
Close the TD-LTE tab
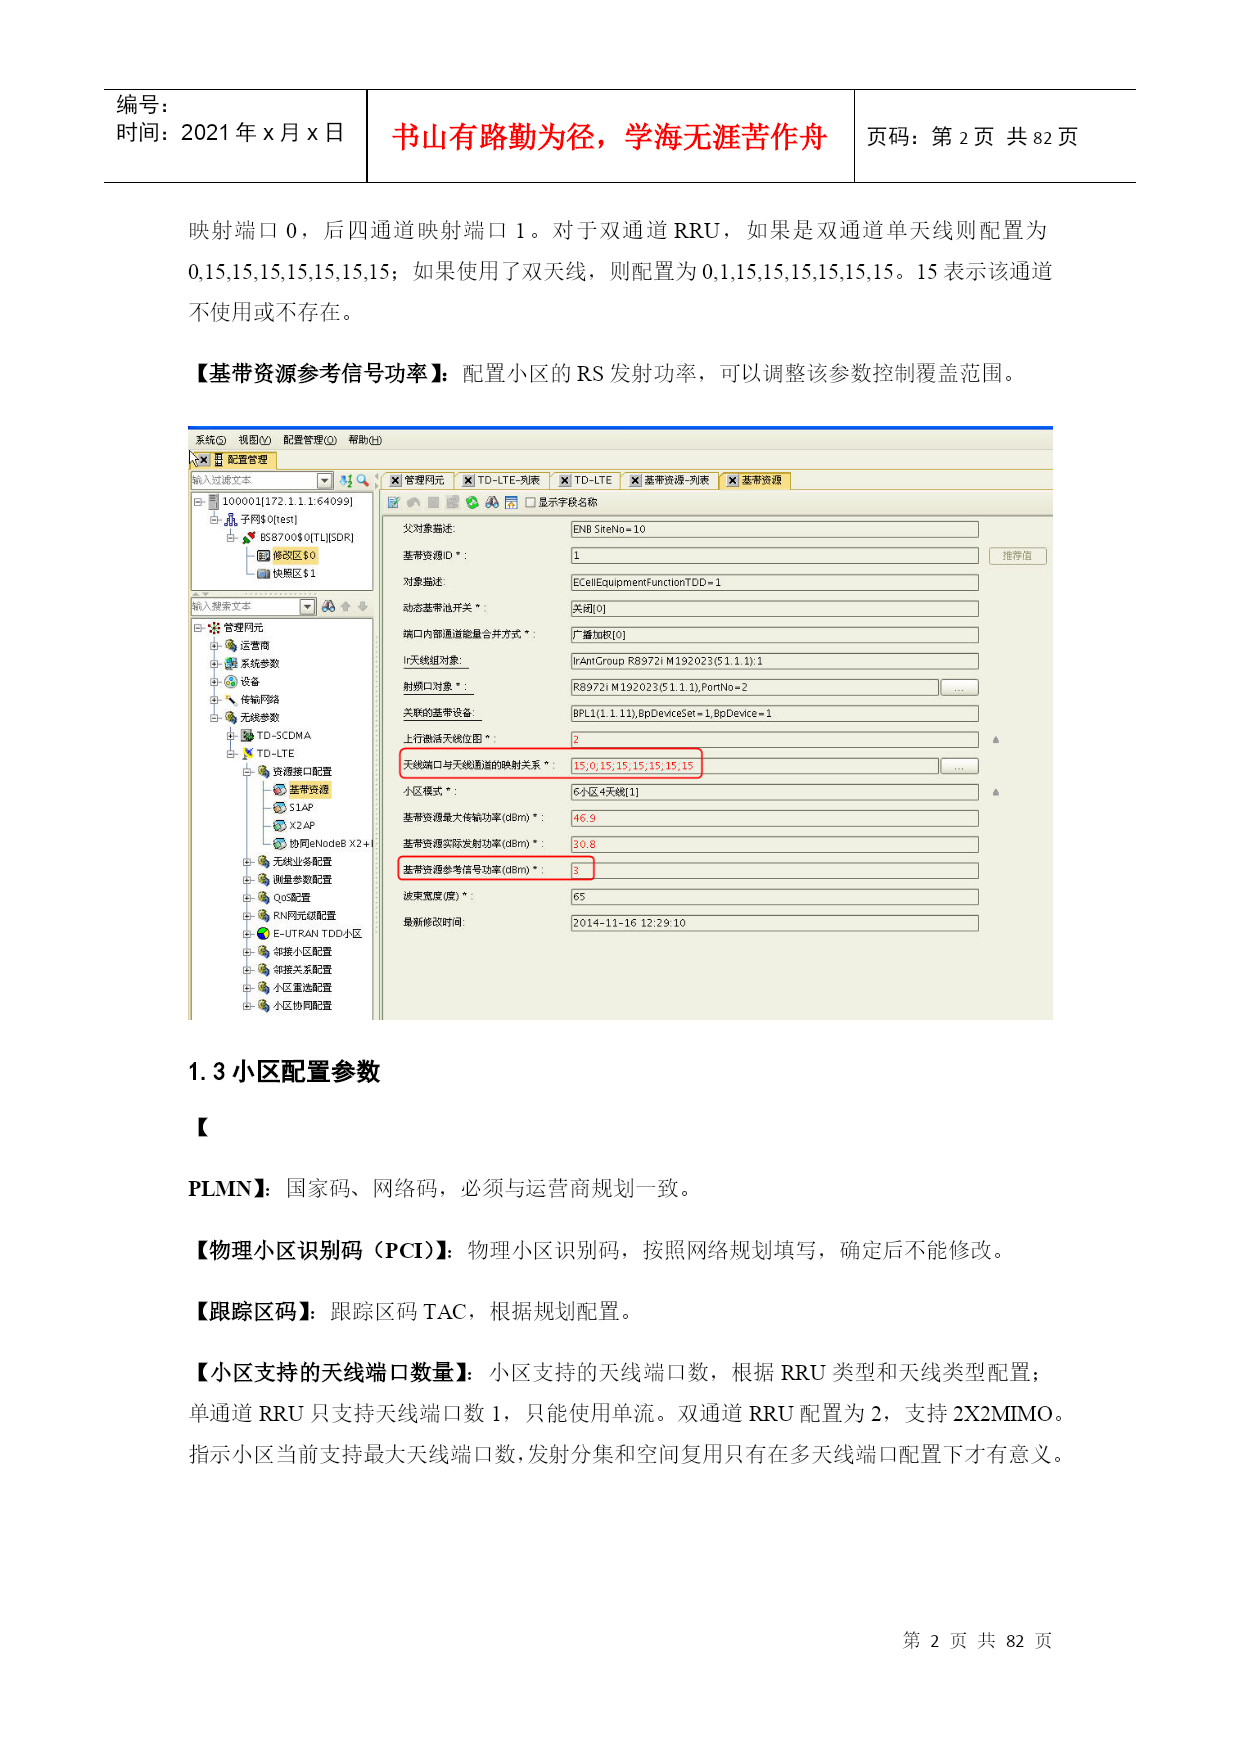[565, 481]
